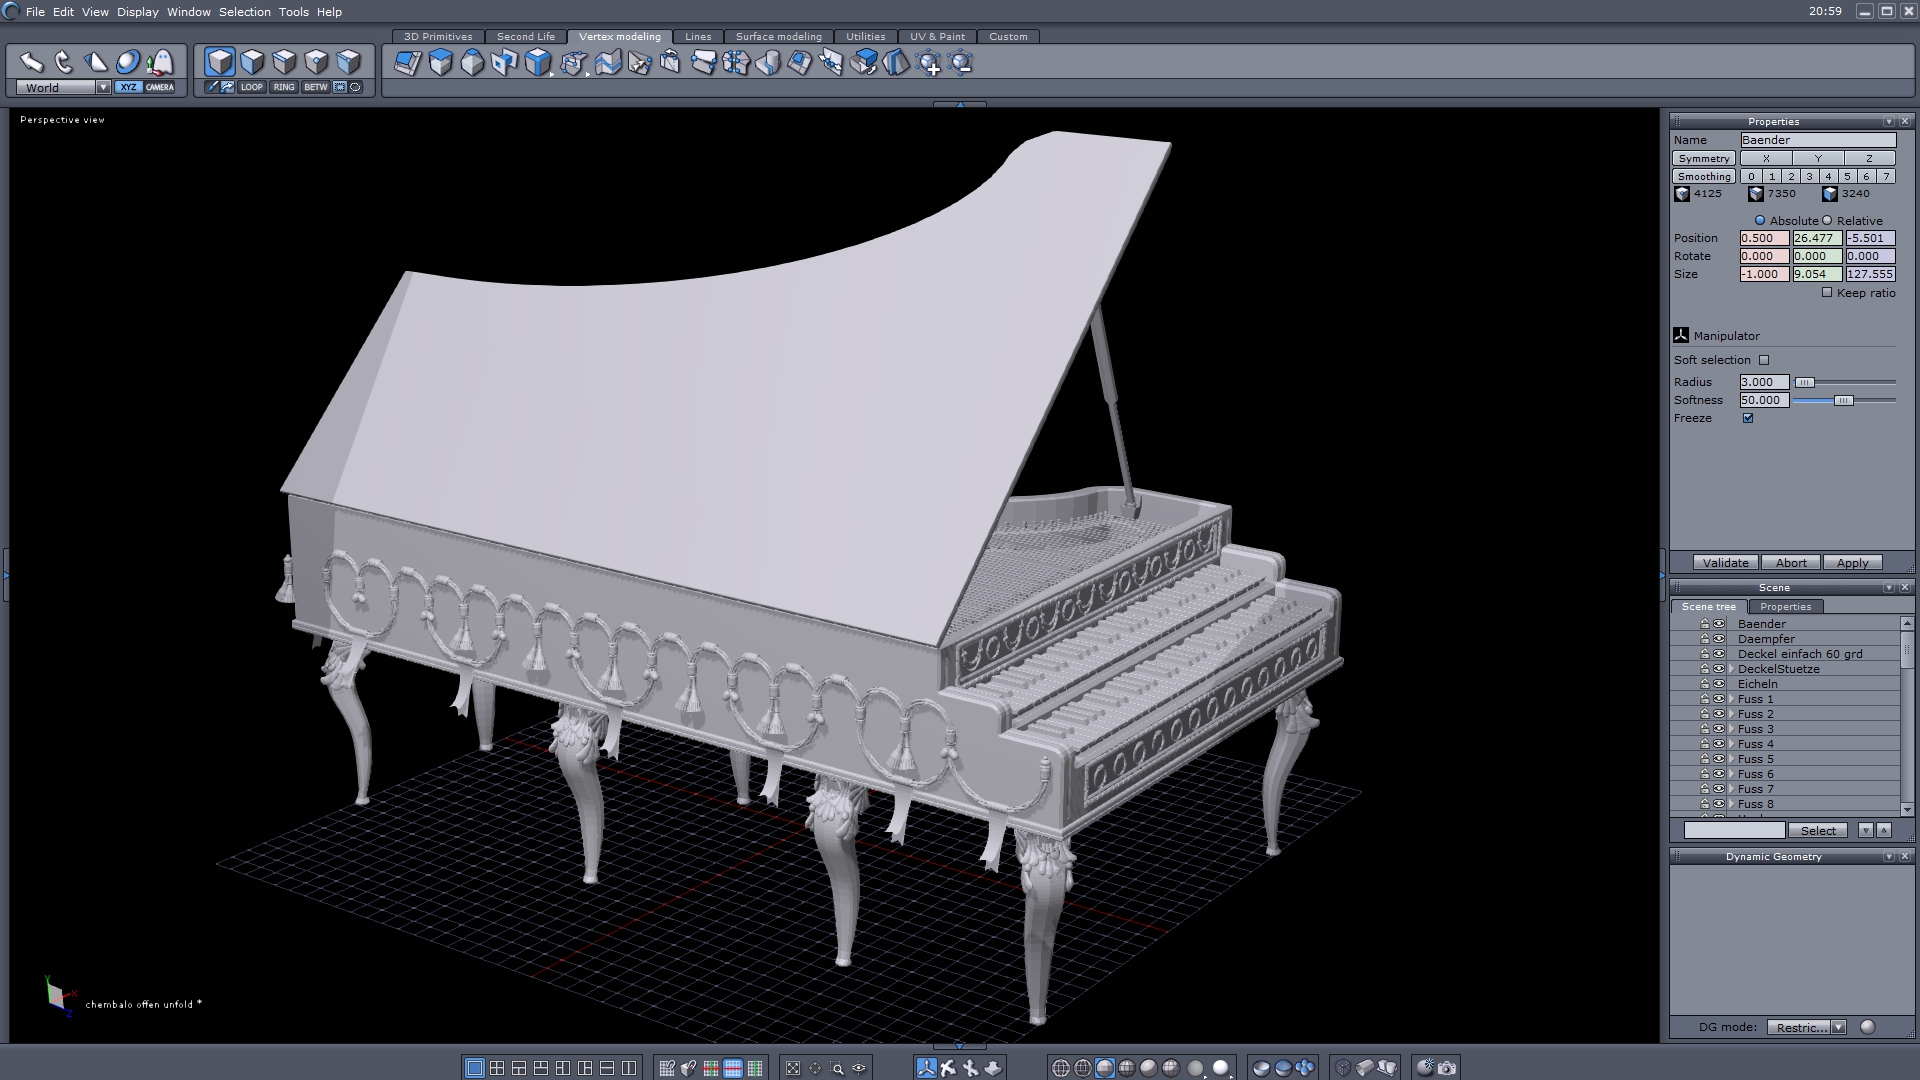Click the Validate button

click(x=1725, y=563)
